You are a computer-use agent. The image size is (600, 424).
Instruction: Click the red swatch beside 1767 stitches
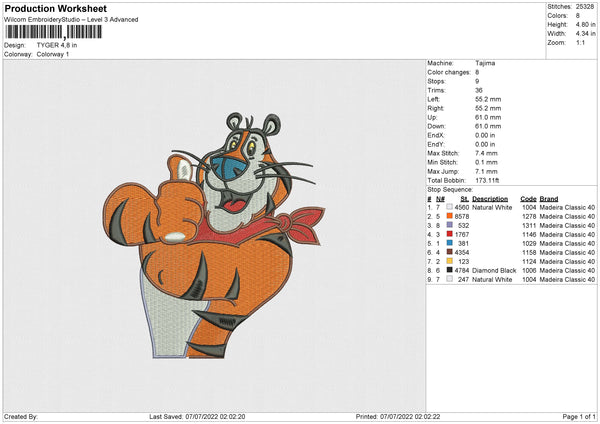[x=450, y=234]
